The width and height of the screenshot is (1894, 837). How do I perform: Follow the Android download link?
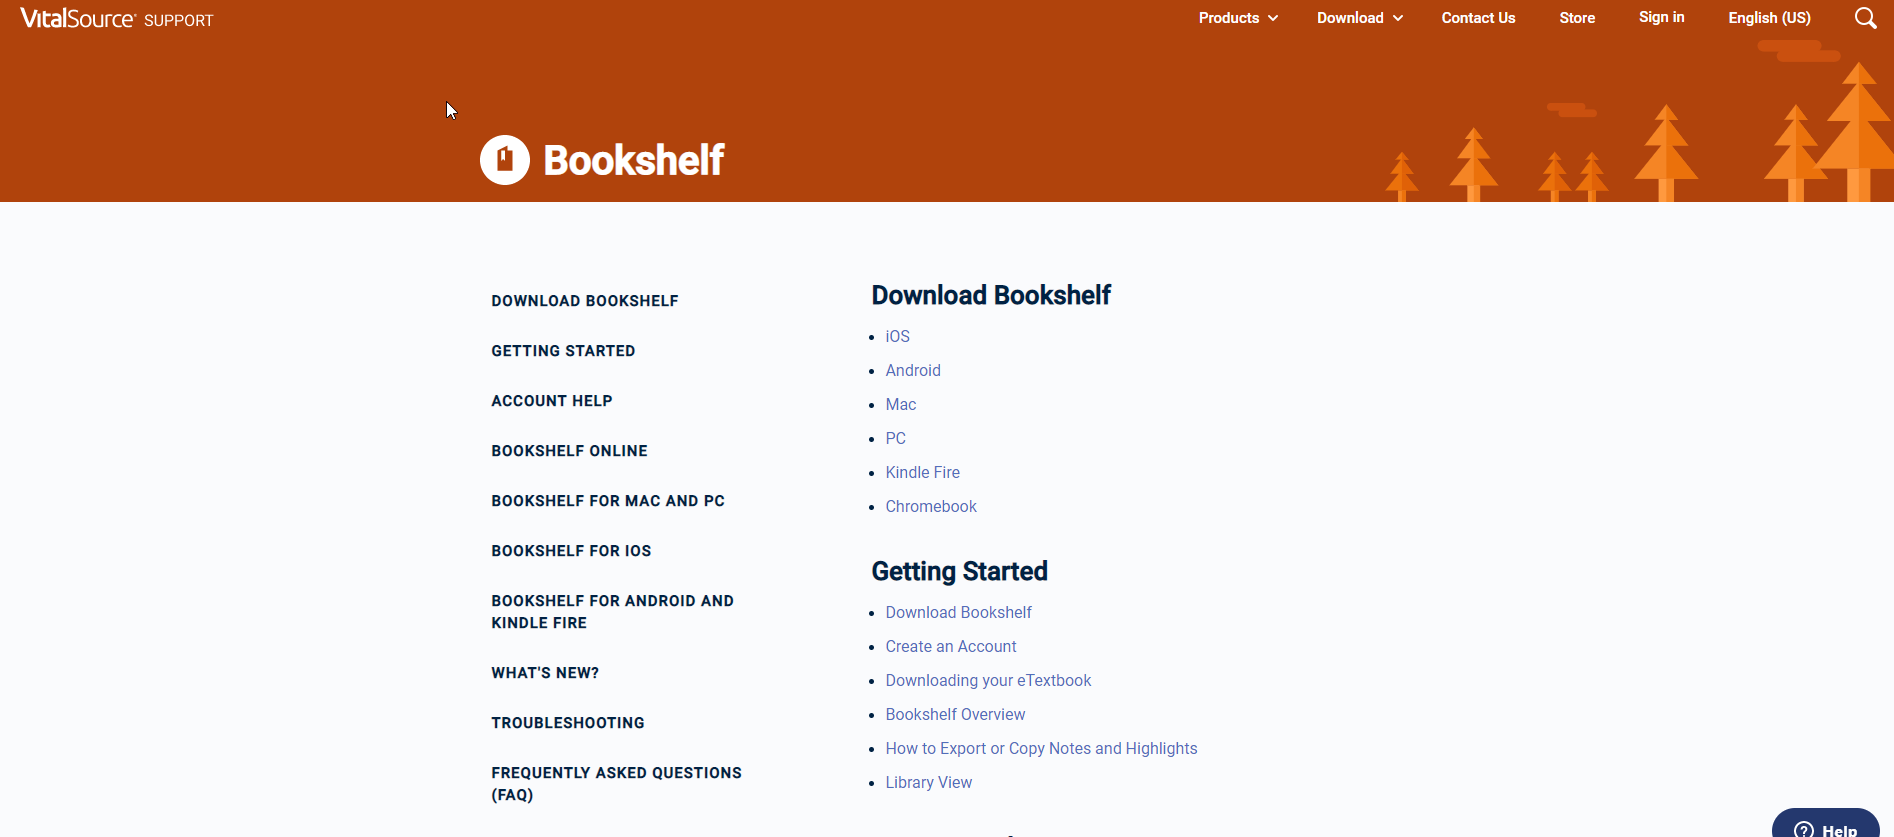tap(913, 371)
